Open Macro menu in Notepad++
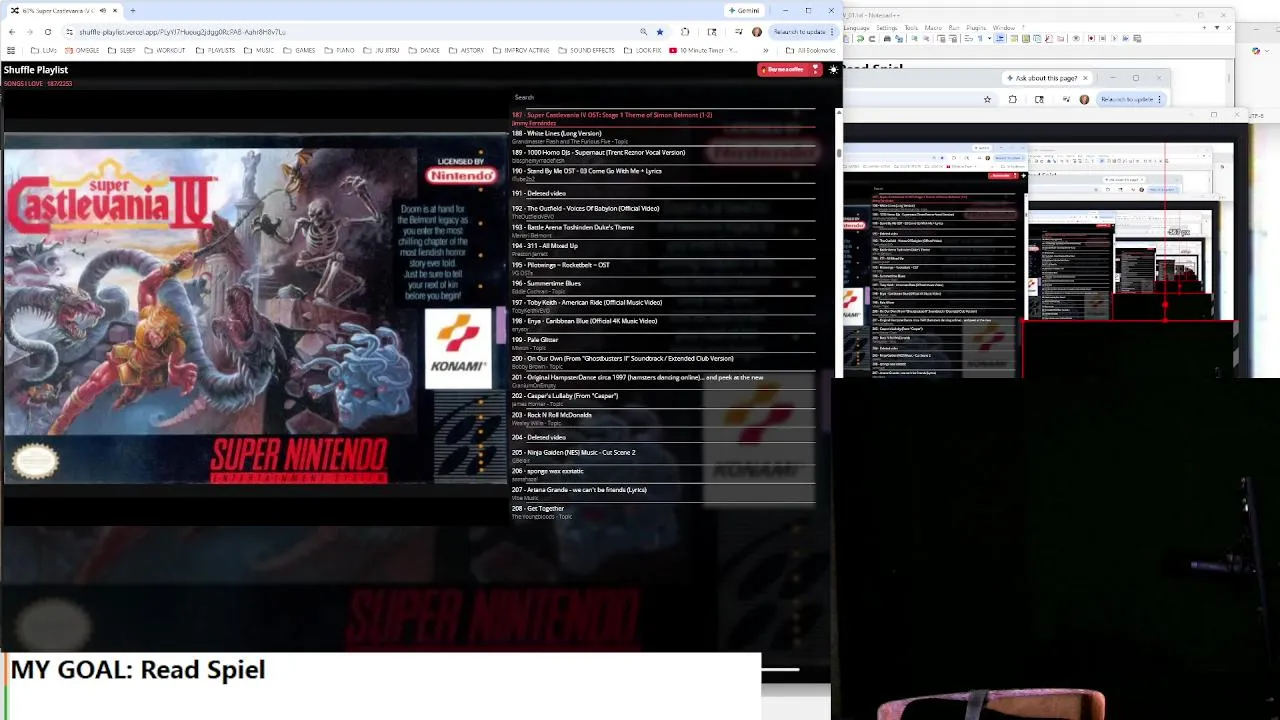 tap(933, 28)
